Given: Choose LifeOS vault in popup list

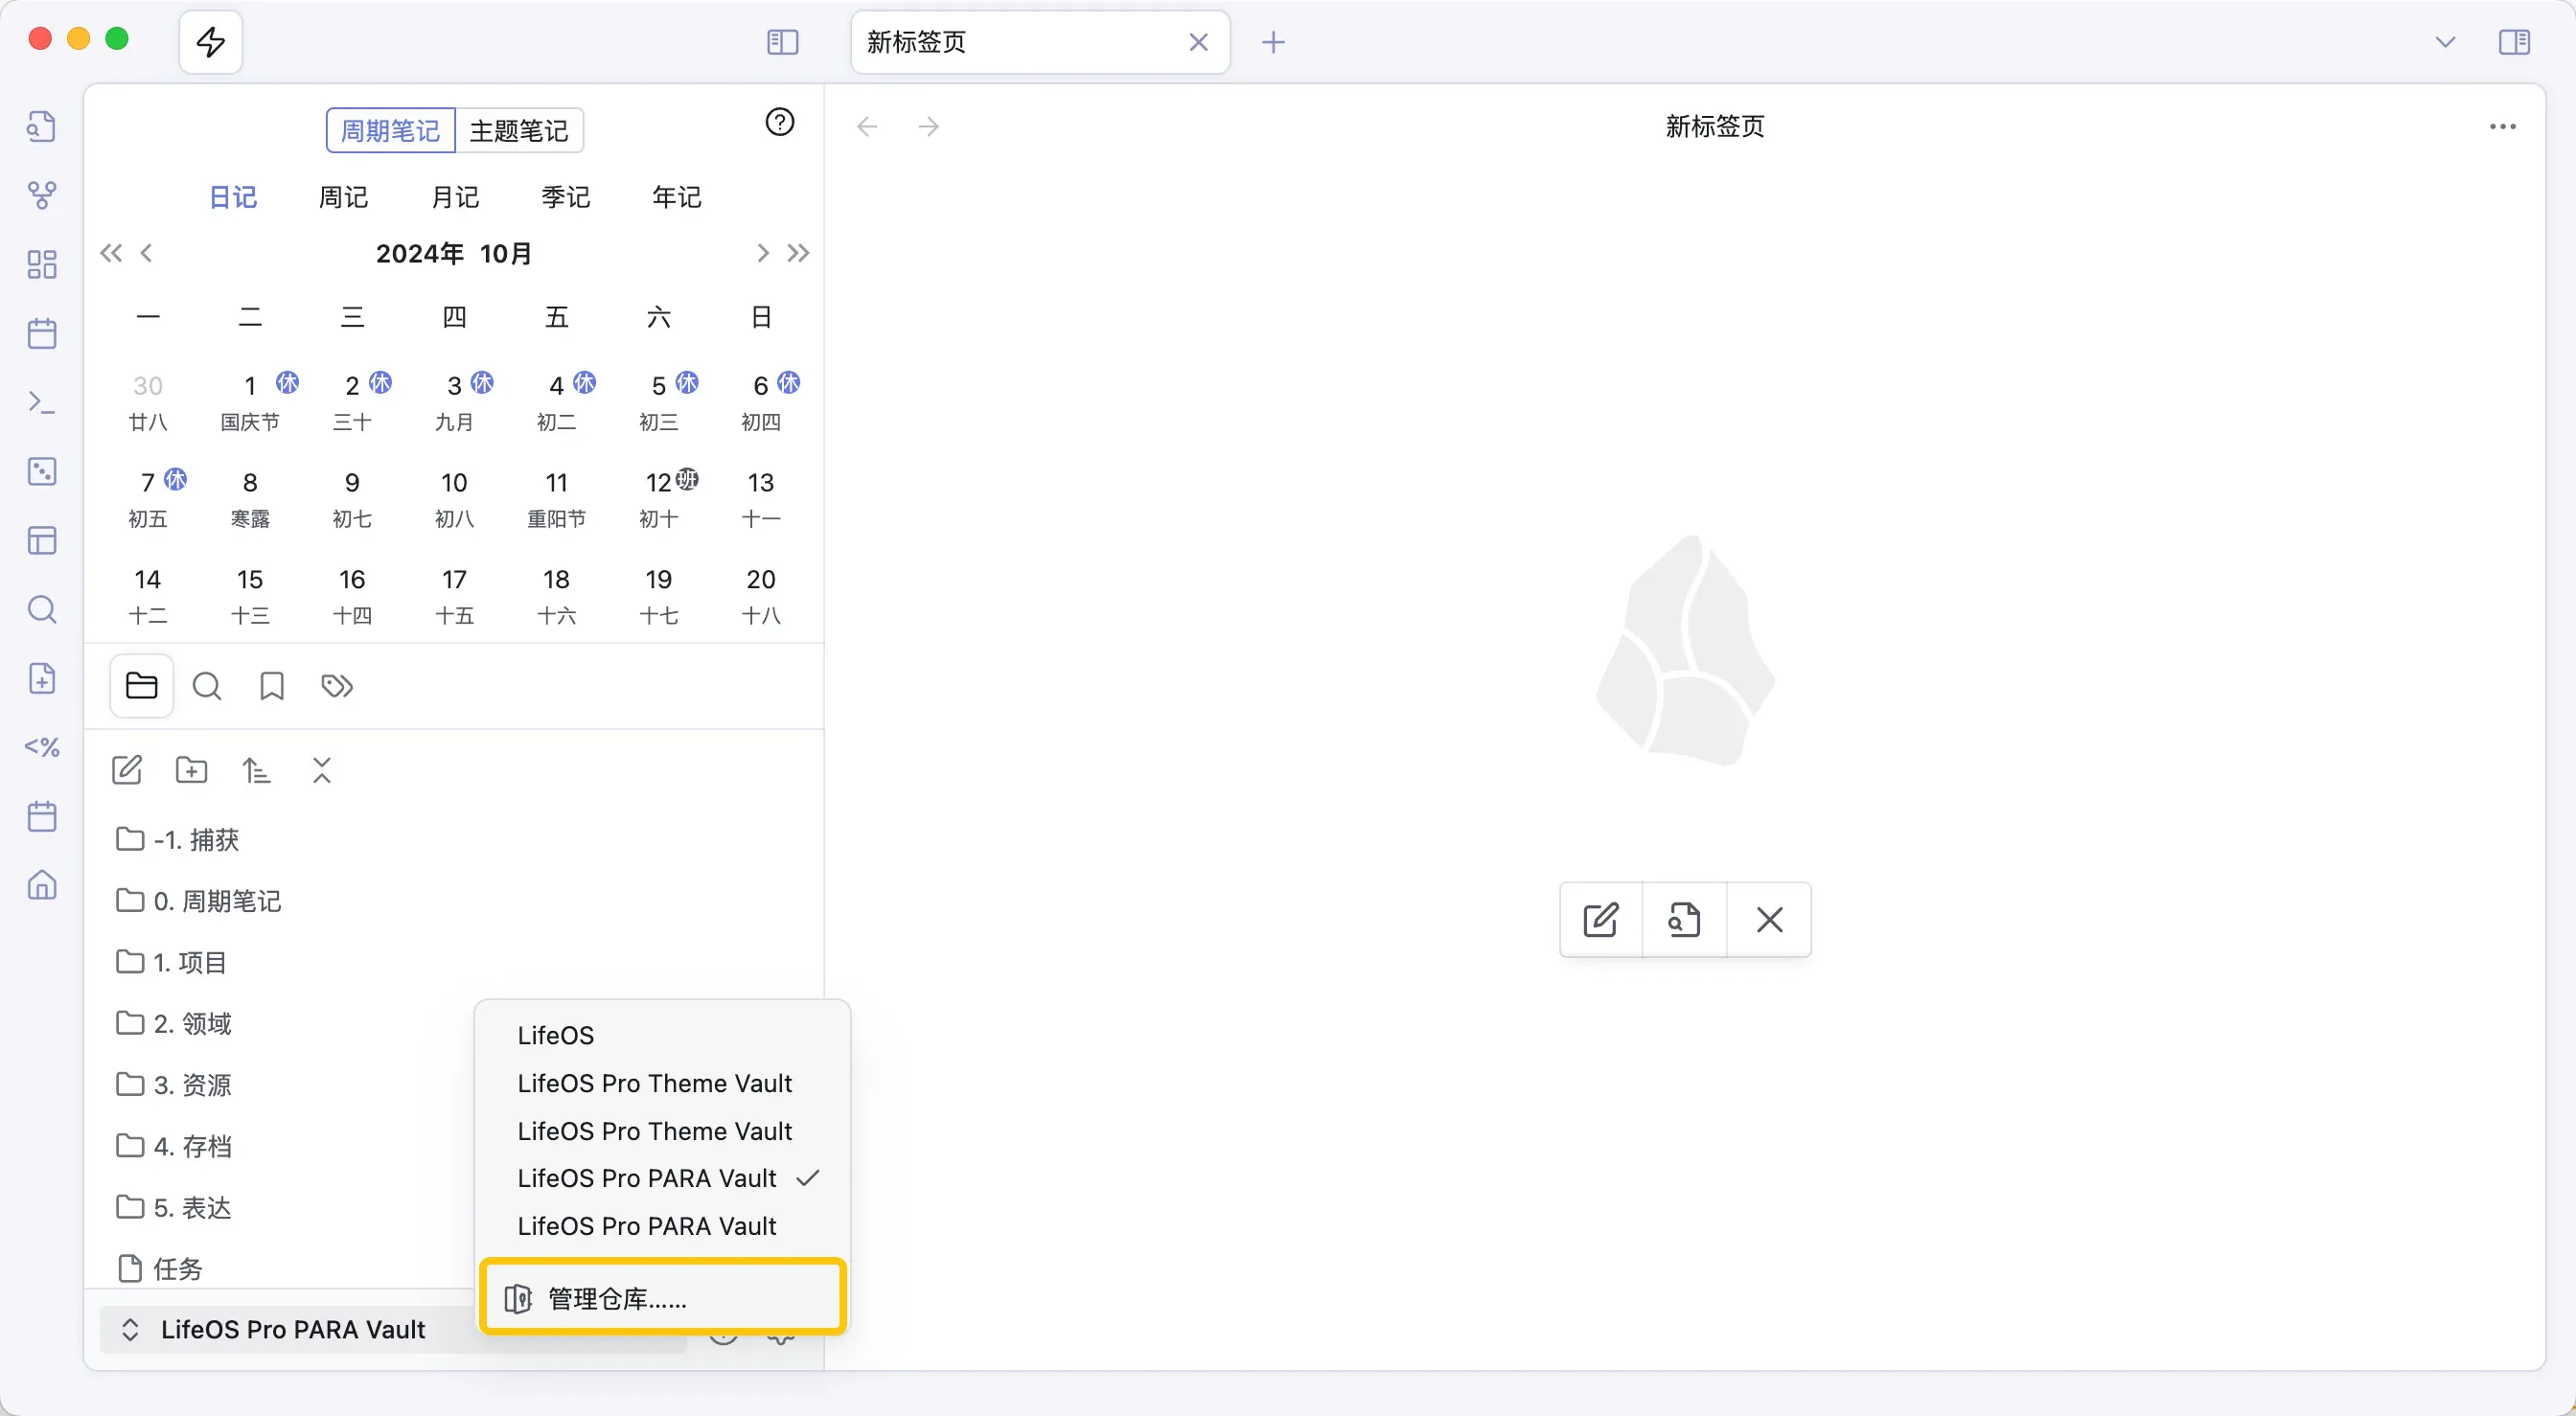Looking at the screenshot, I should [x=556, y=1035].
